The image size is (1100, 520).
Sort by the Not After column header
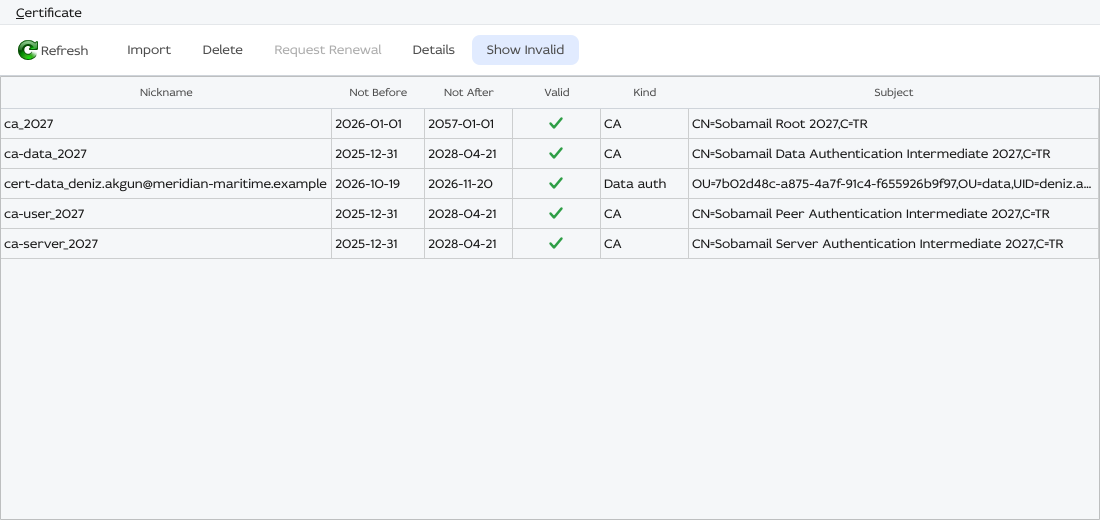coord(469,93)
